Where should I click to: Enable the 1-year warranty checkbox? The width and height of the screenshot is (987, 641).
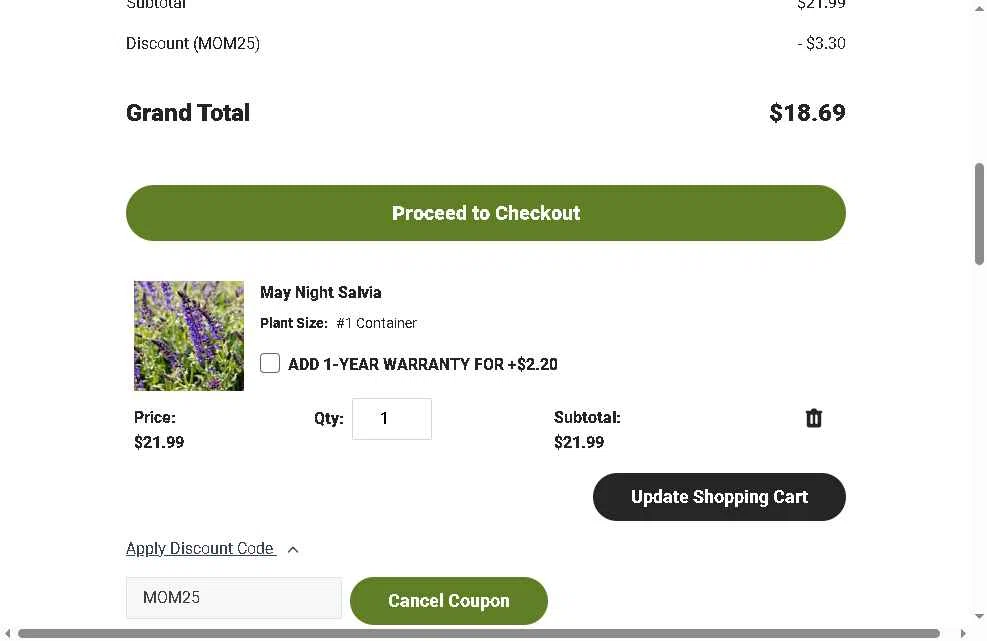[x=270, y=363]
